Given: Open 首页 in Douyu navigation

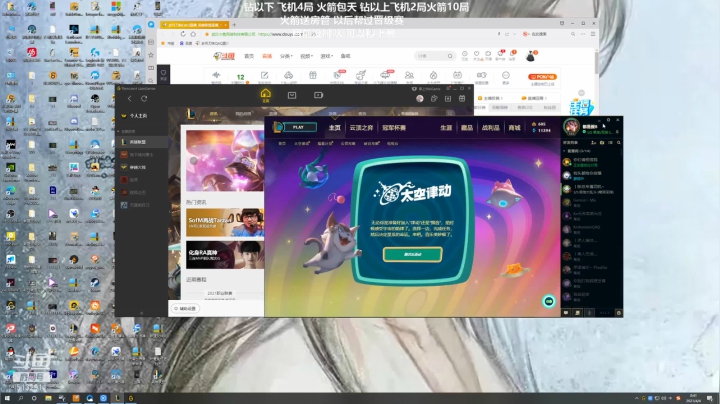Looking at the screenshot, I should pos(249,56).
